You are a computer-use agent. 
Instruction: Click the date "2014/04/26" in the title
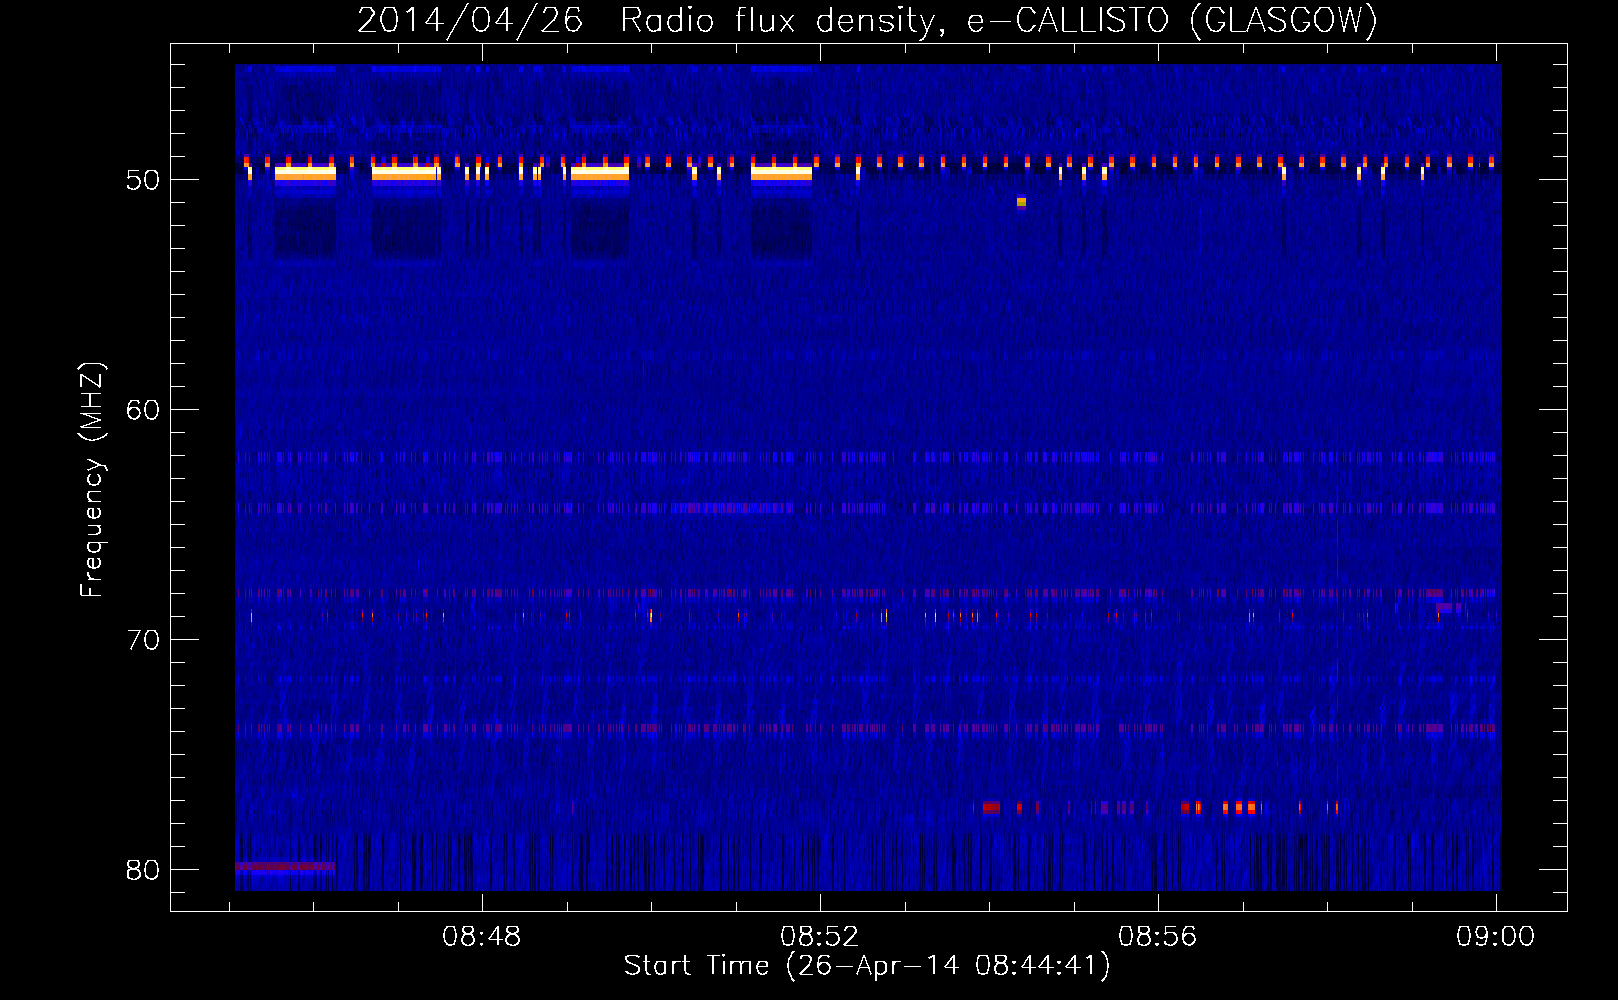470,20
